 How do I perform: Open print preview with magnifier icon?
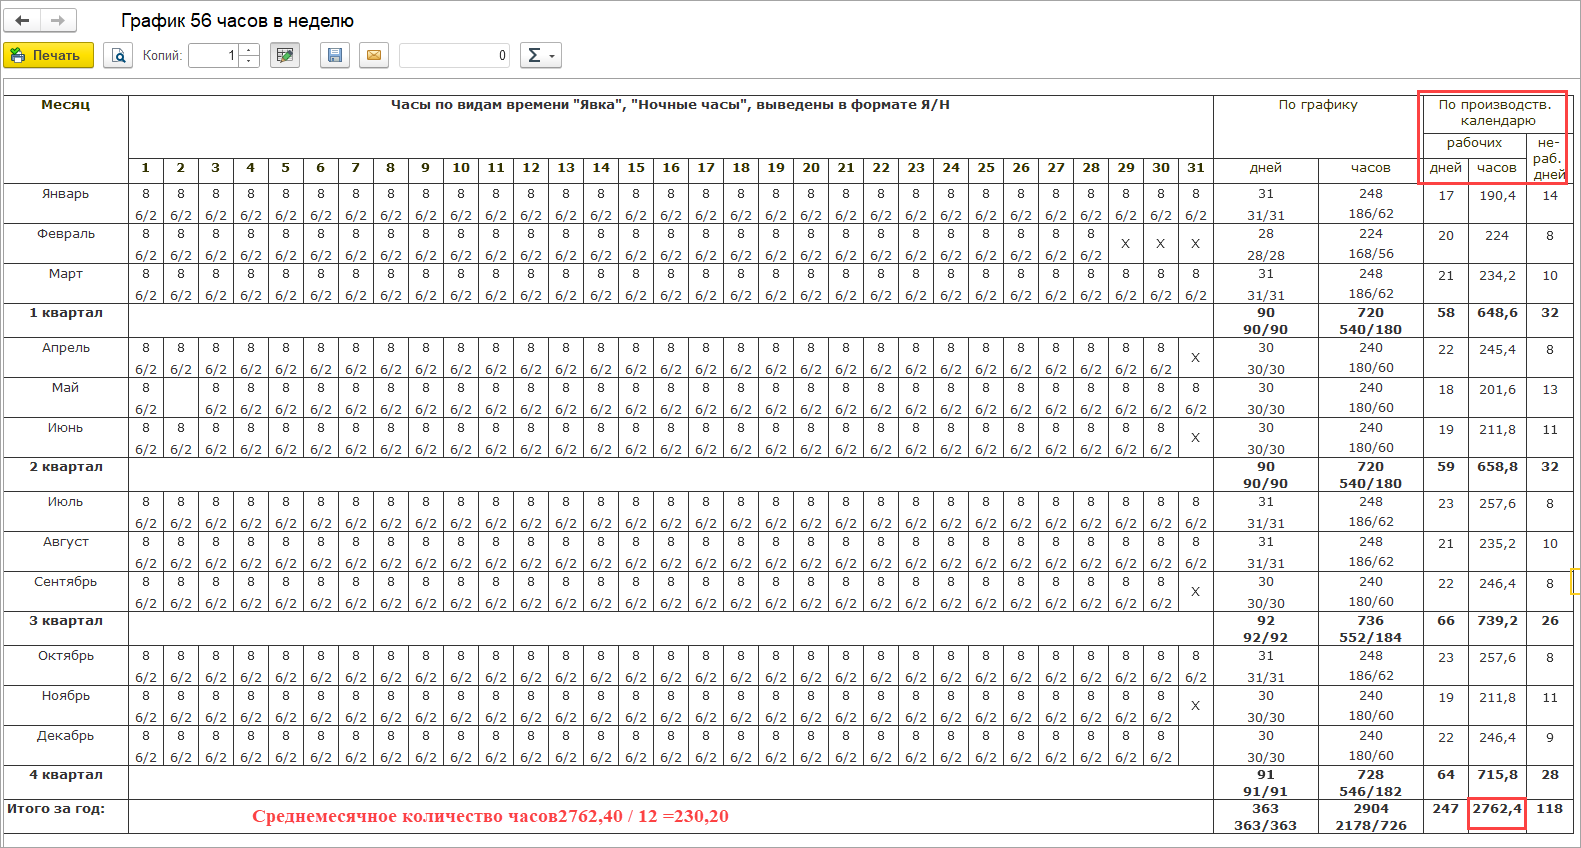click(118, 55)
